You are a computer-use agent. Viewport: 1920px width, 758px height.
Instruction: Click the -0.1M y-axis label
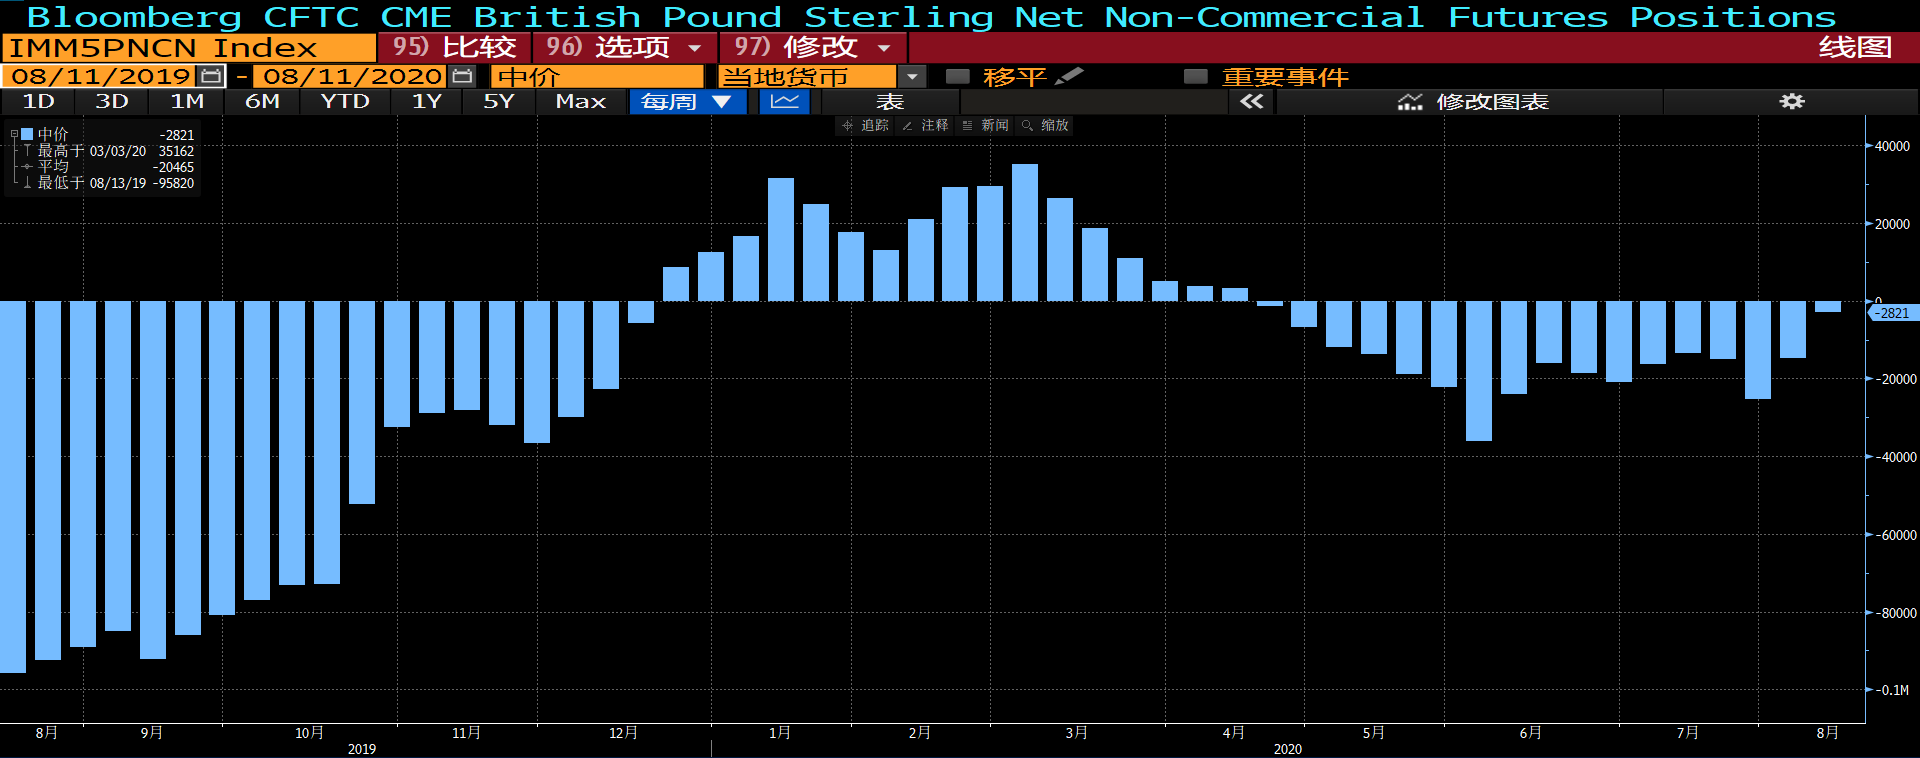(x=1892, y=690)
